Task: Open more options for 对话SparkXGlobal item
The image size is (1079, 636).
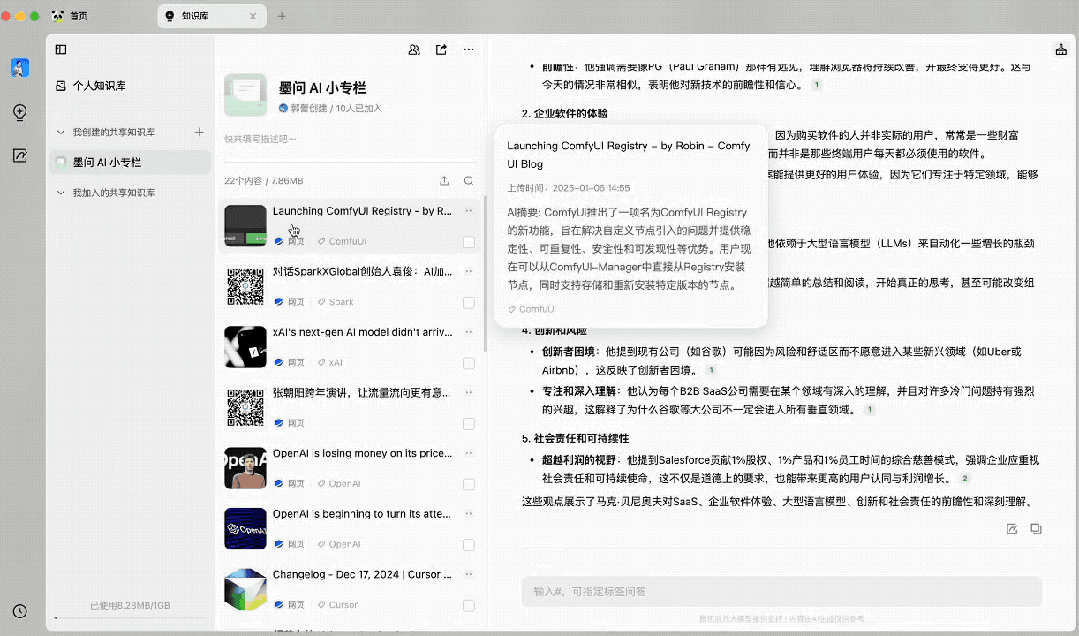Action: click(x=469, y=271)
